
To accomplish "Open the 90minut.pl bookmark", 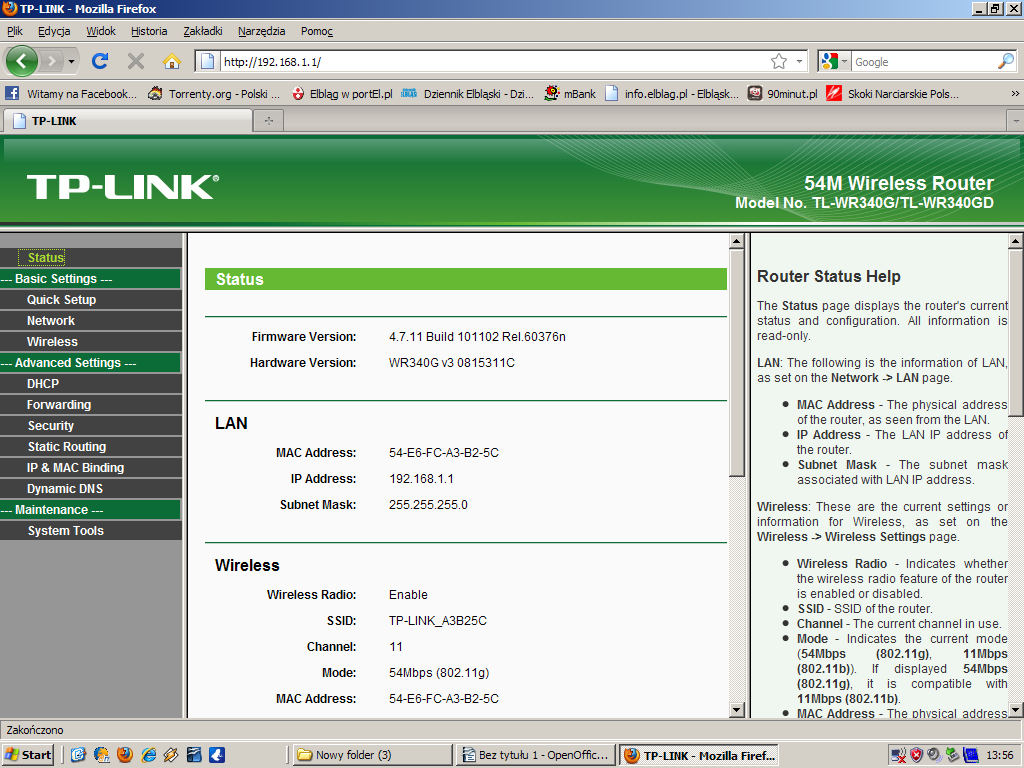I will point(782,93).
